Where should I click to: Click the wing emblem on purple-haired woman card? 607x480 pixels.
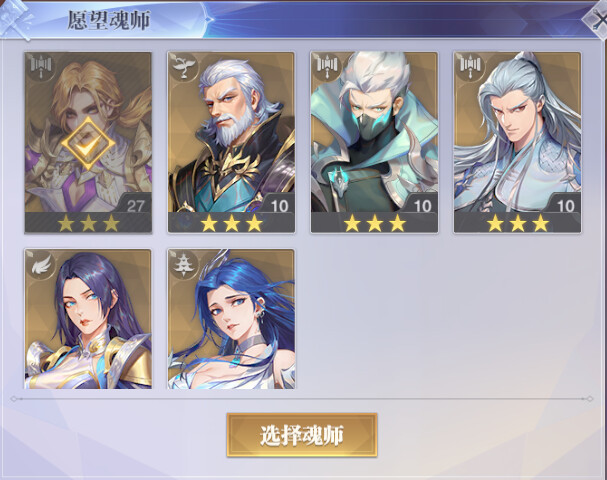pos(41,264)
